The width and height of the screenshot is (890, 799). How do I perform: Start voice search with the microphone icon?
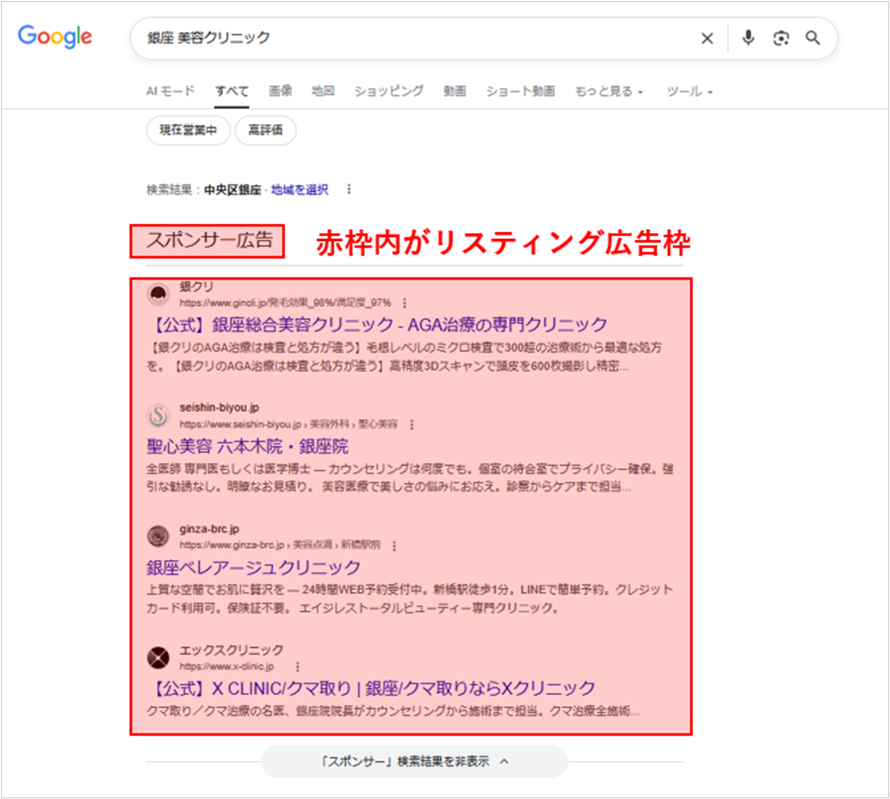(747, 38)
